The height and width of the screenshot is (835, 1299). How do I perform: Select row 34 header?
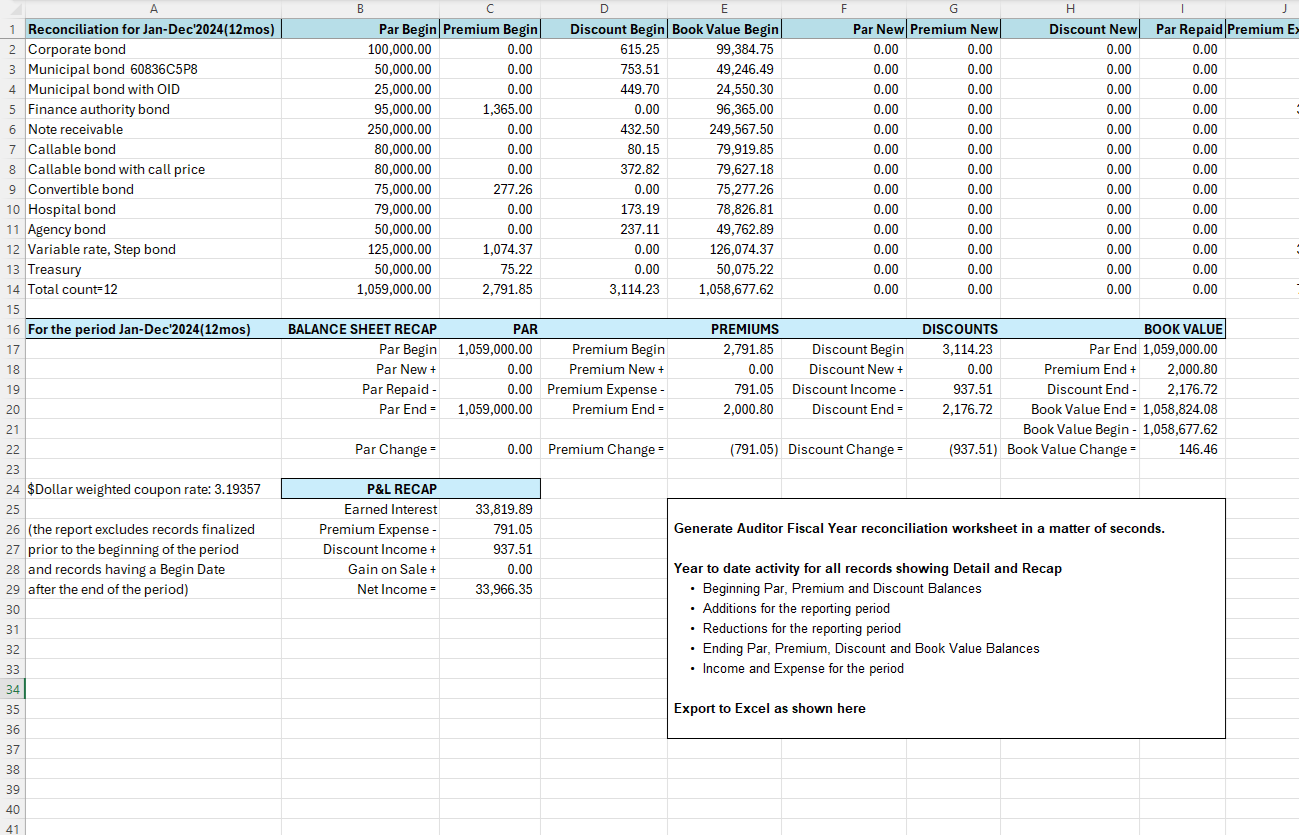[x=12, y=689]
